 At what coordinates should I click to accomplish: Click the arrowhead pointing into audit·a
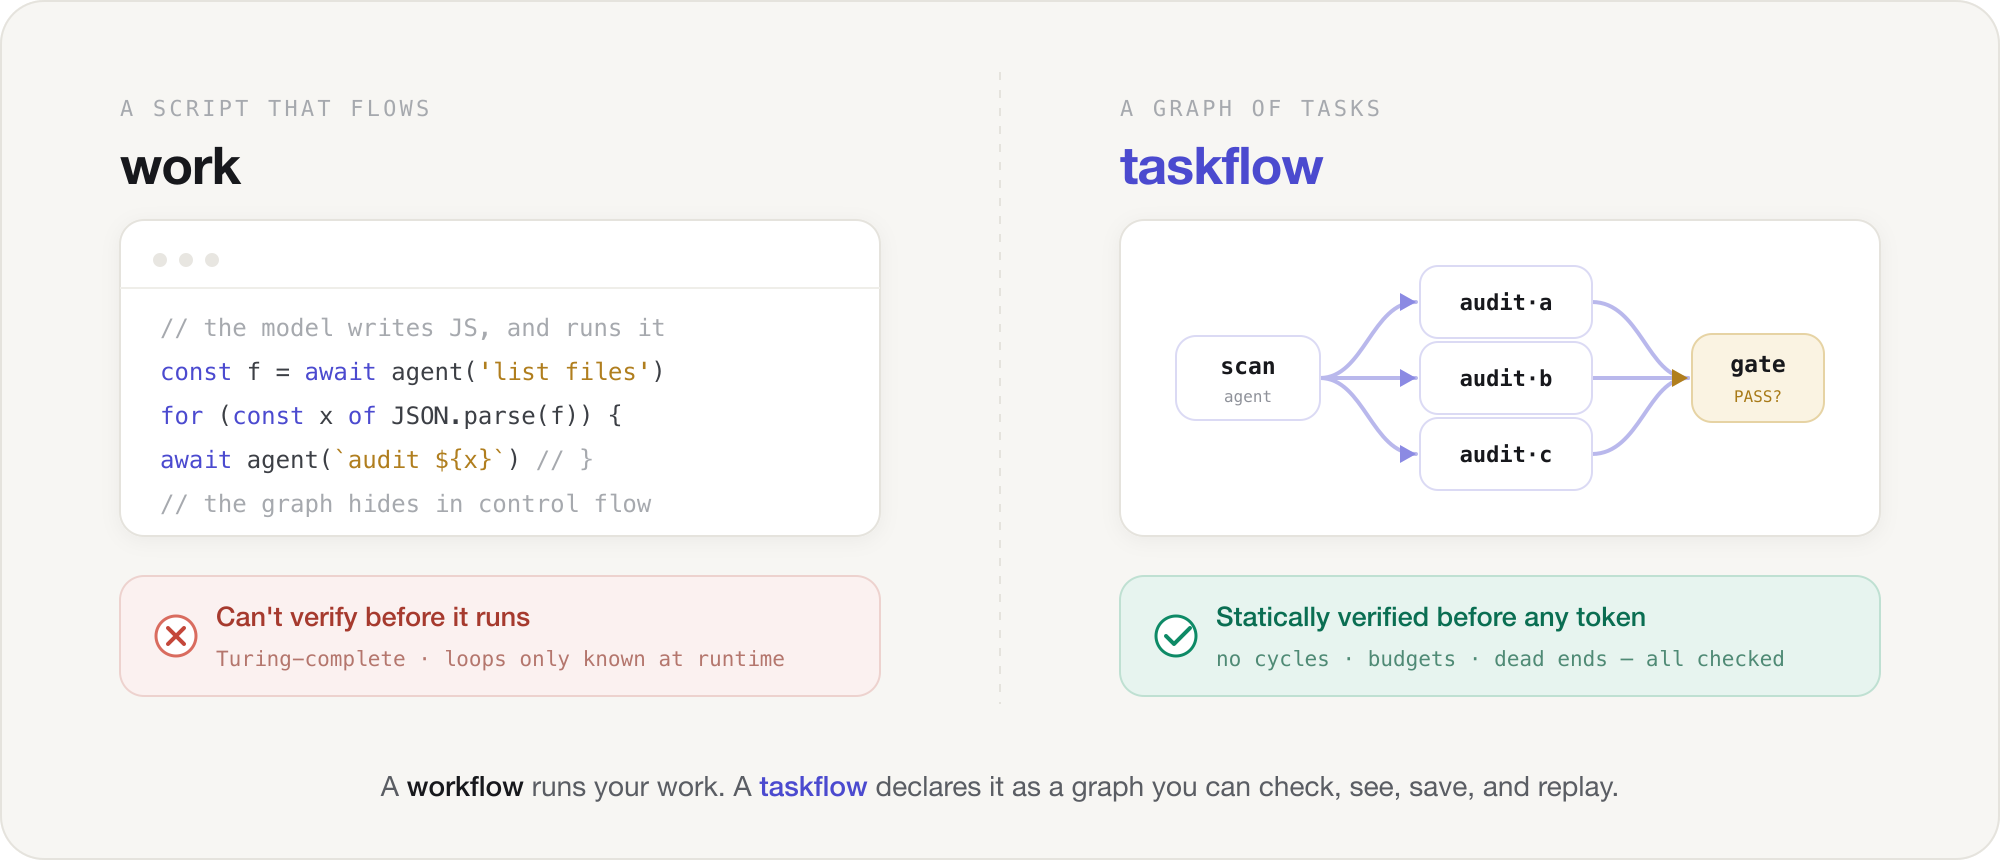point(1409,302)
